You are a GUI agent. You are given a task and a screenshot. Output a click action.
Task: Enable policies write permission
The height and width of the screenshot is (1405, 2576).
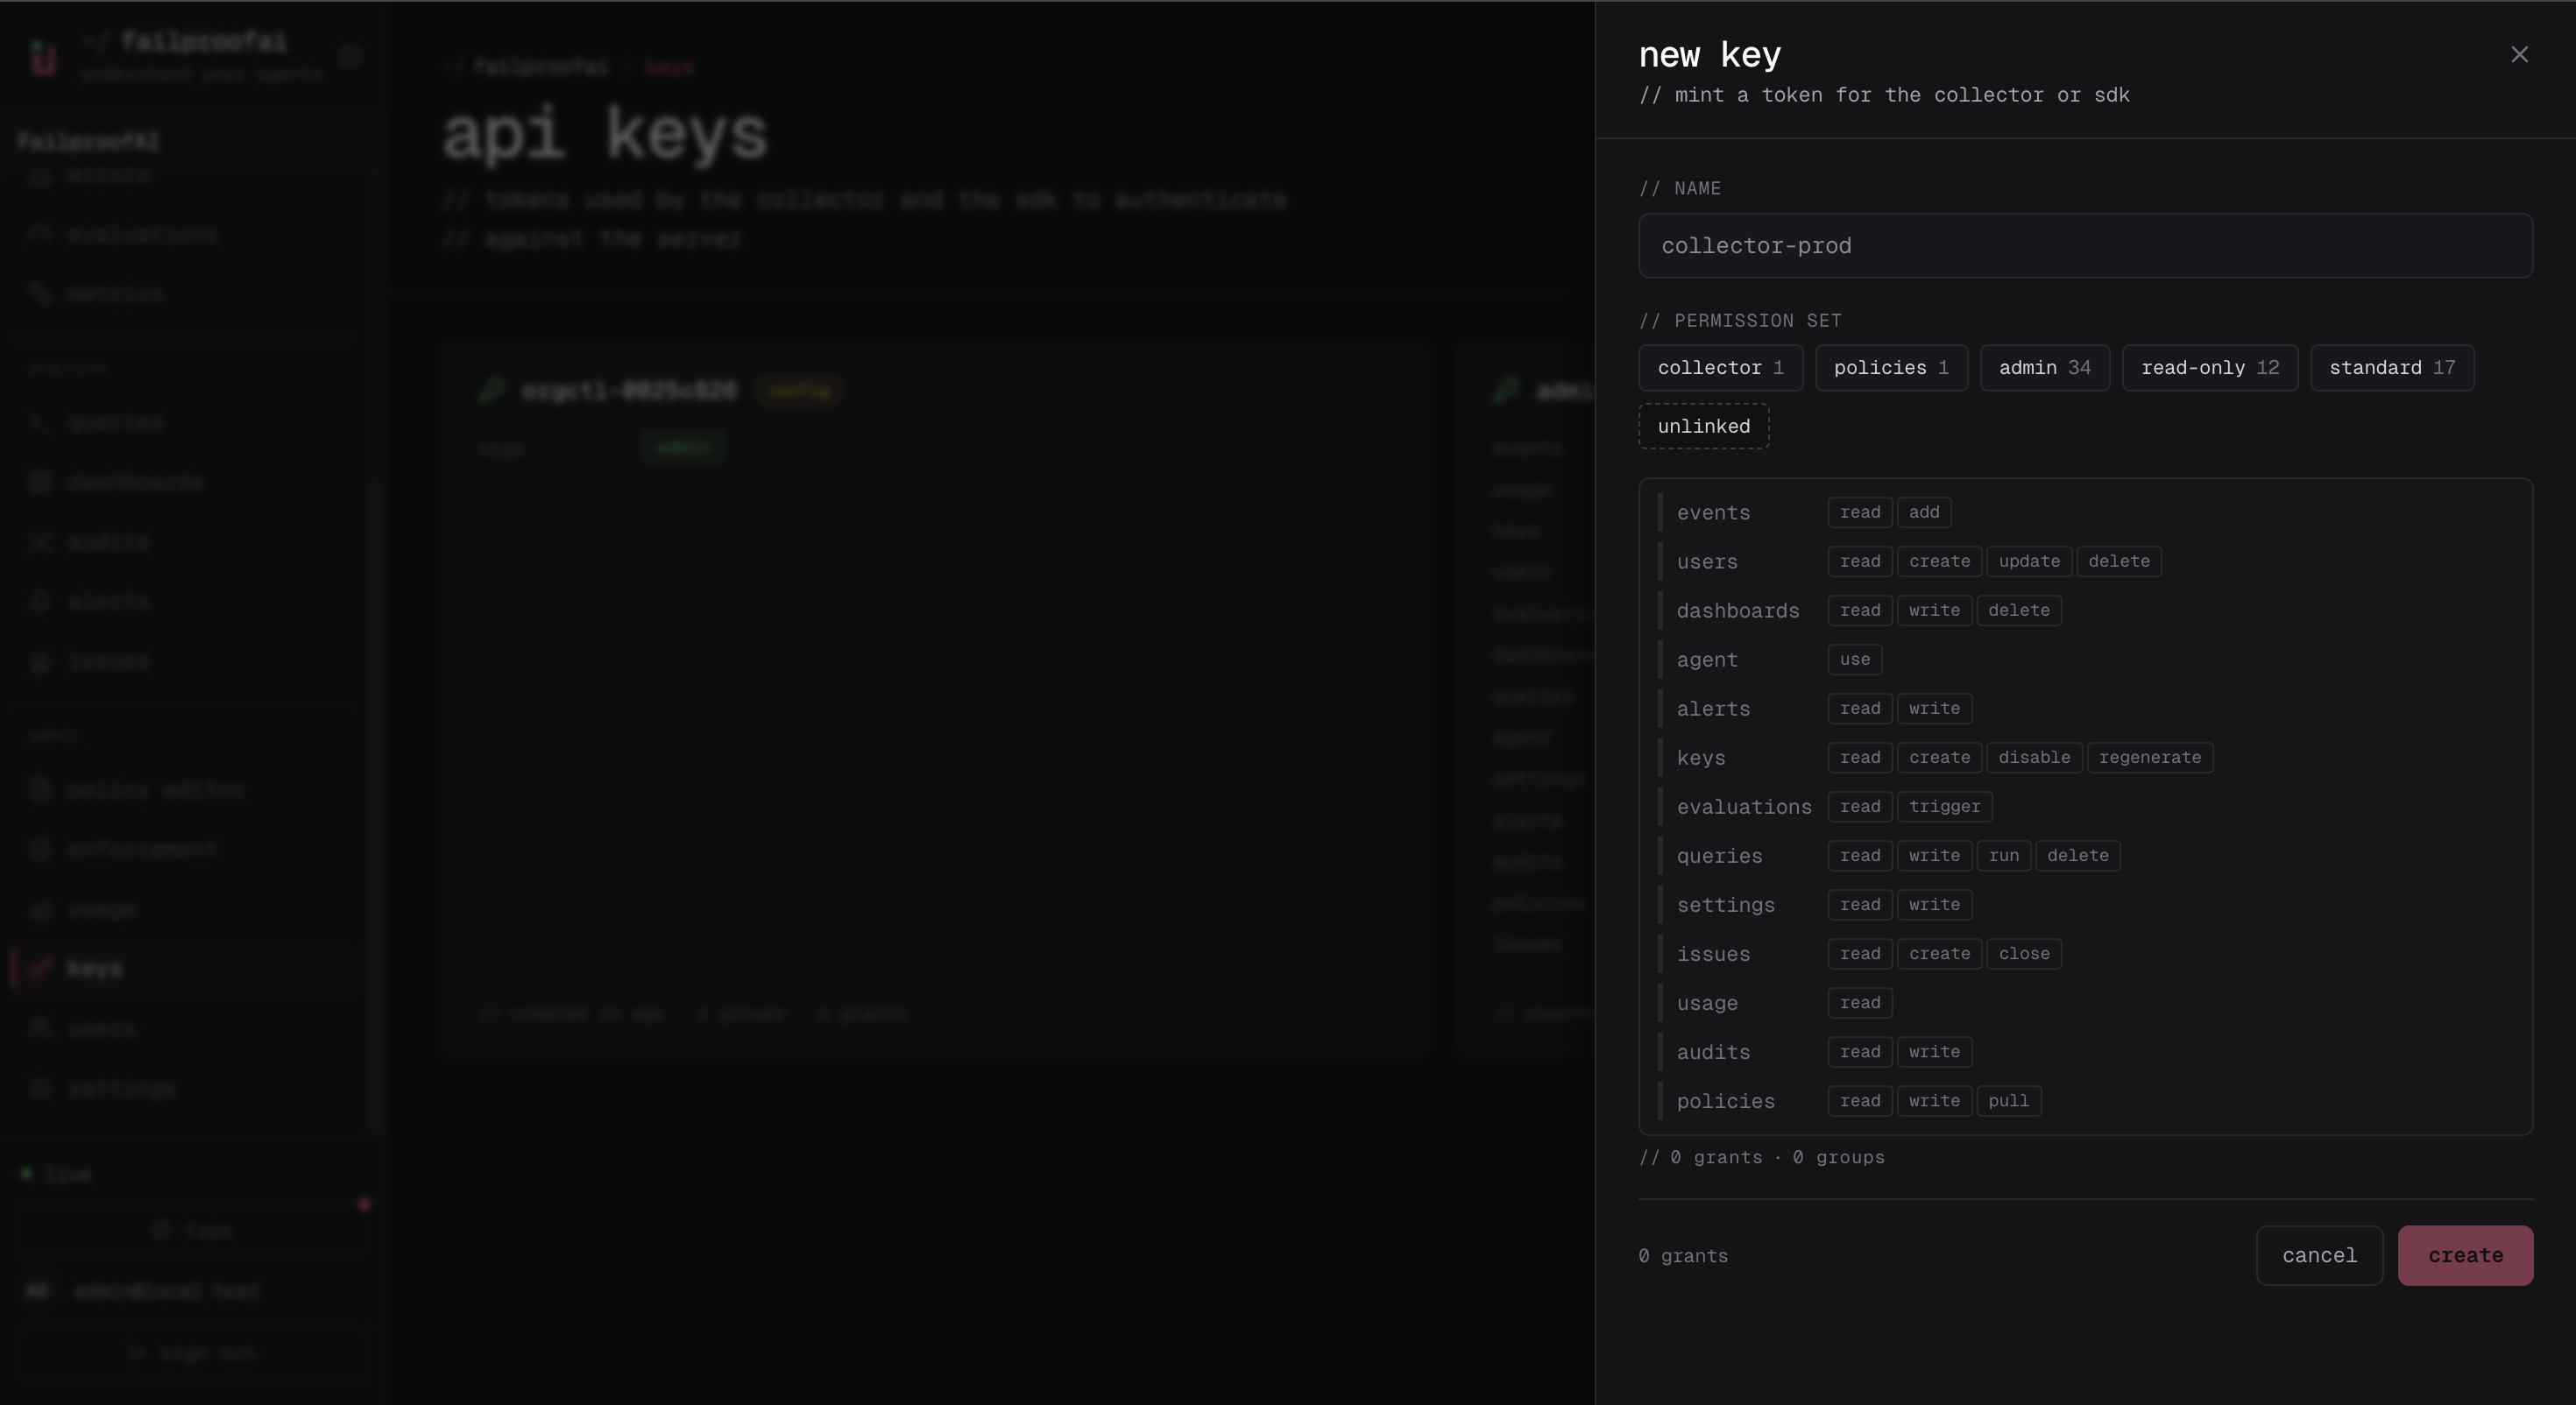[x=1934, y=1100]
